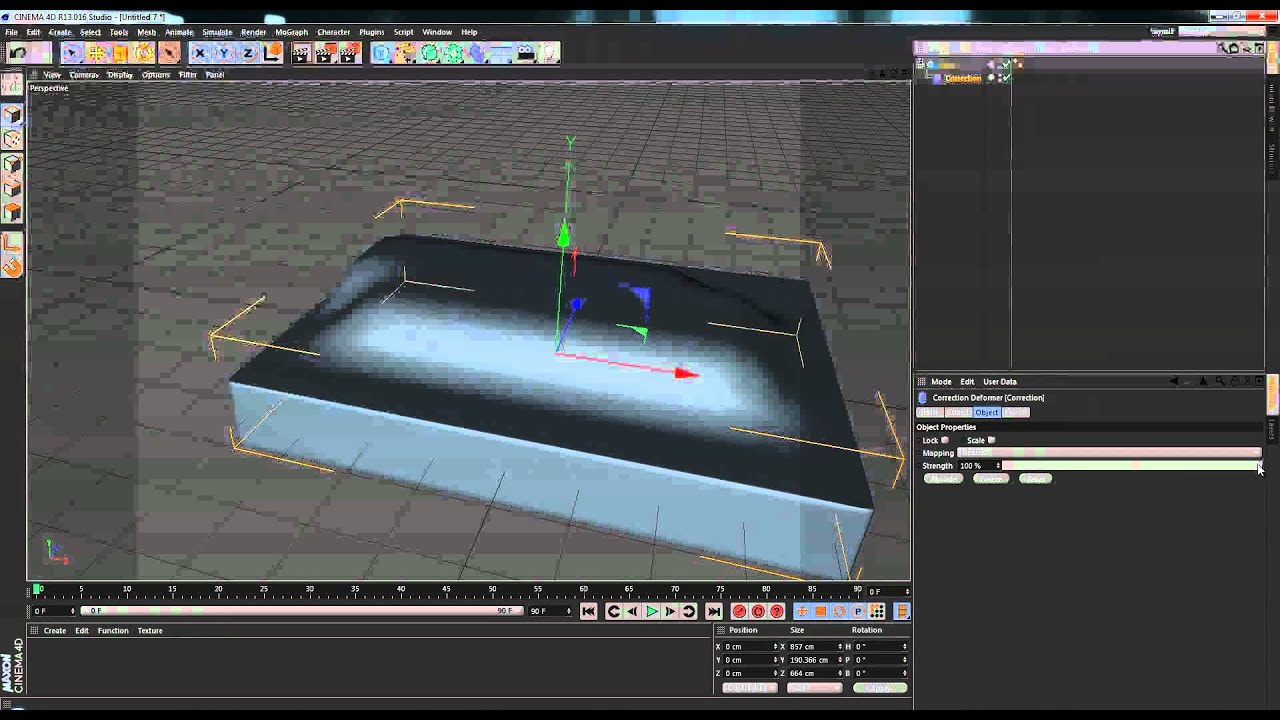
Task: Select the Rotate tool
Action: [145, 53]
